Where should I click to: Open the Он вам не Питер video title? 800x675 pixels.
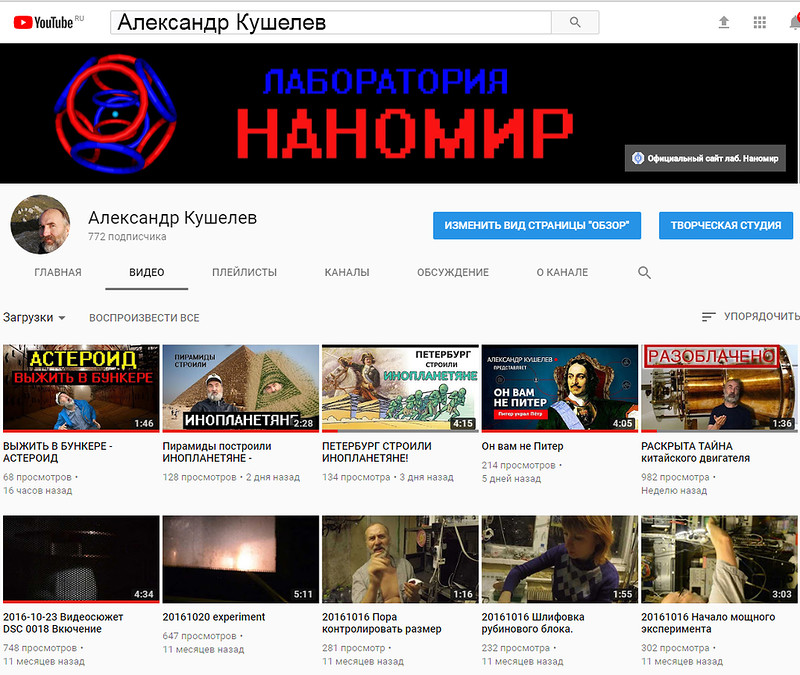click(522, 446)
